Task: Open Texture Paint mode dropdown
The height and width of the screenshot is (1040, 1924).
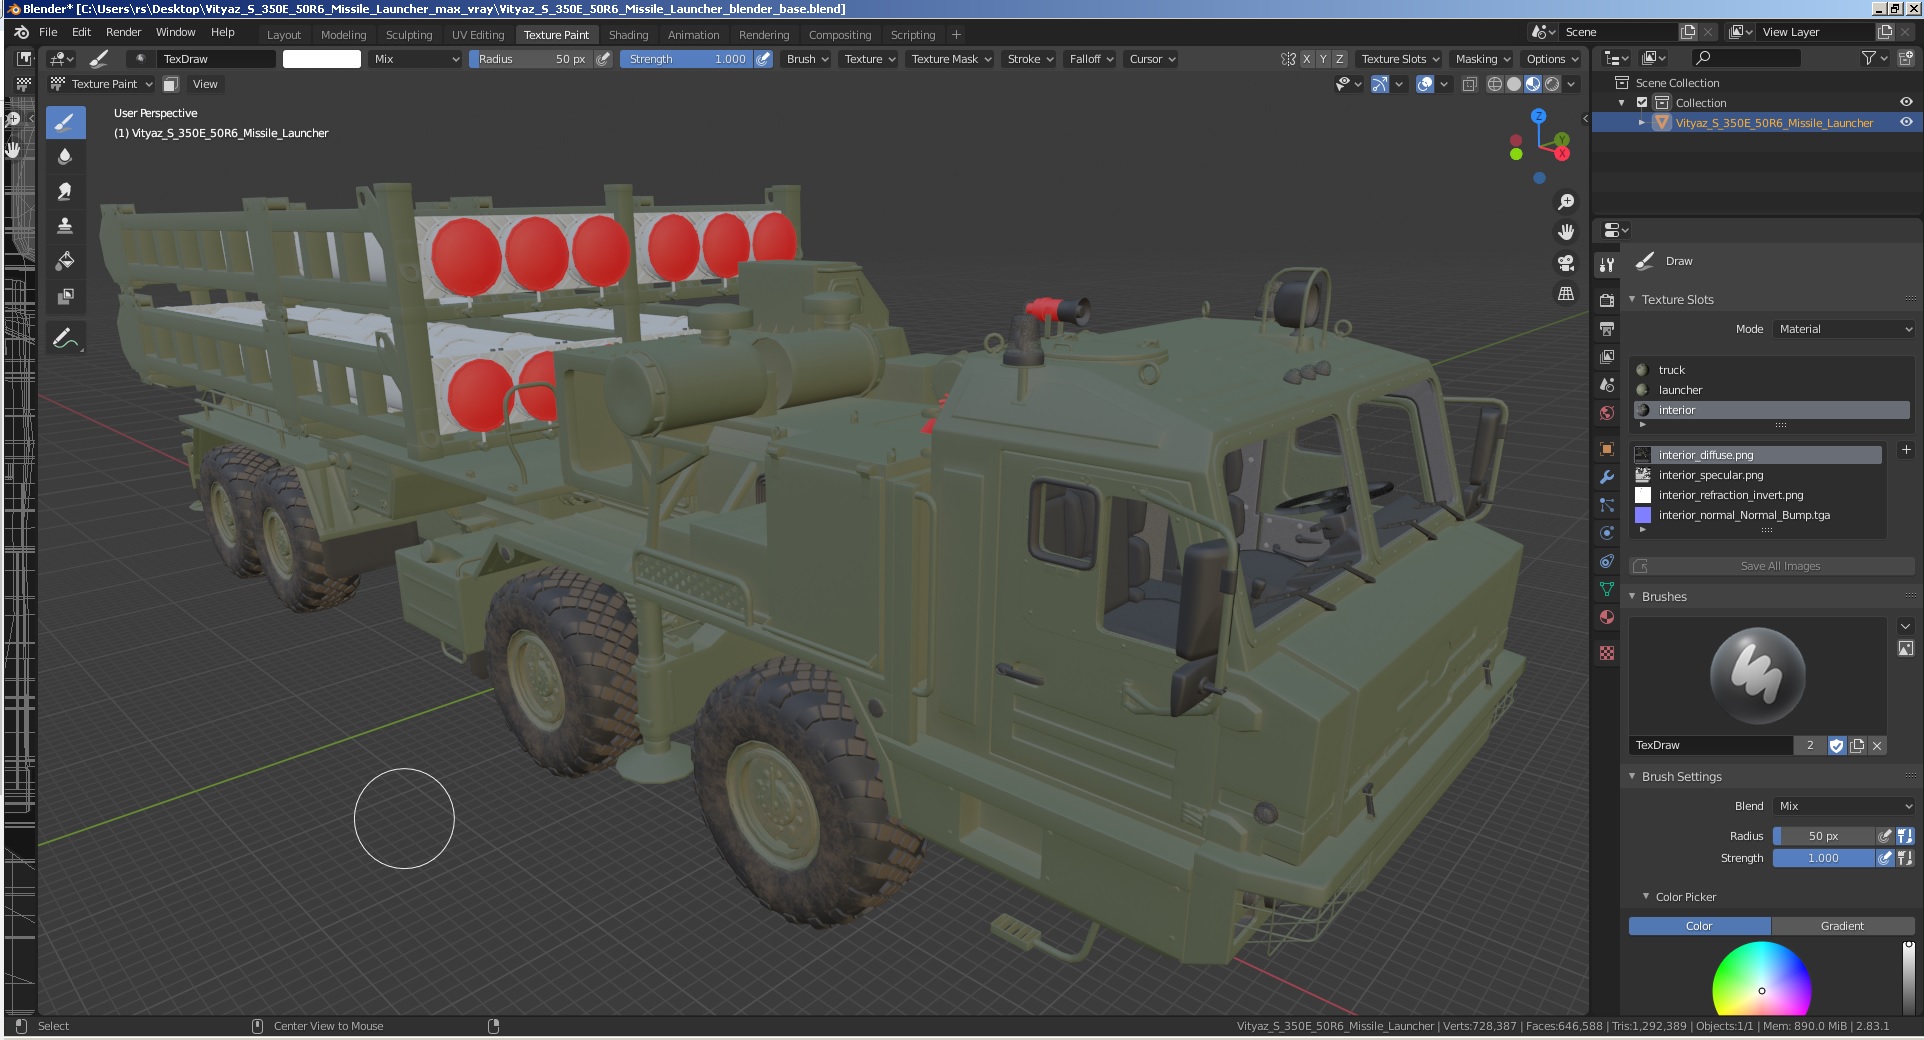Action: coord(102,84)
